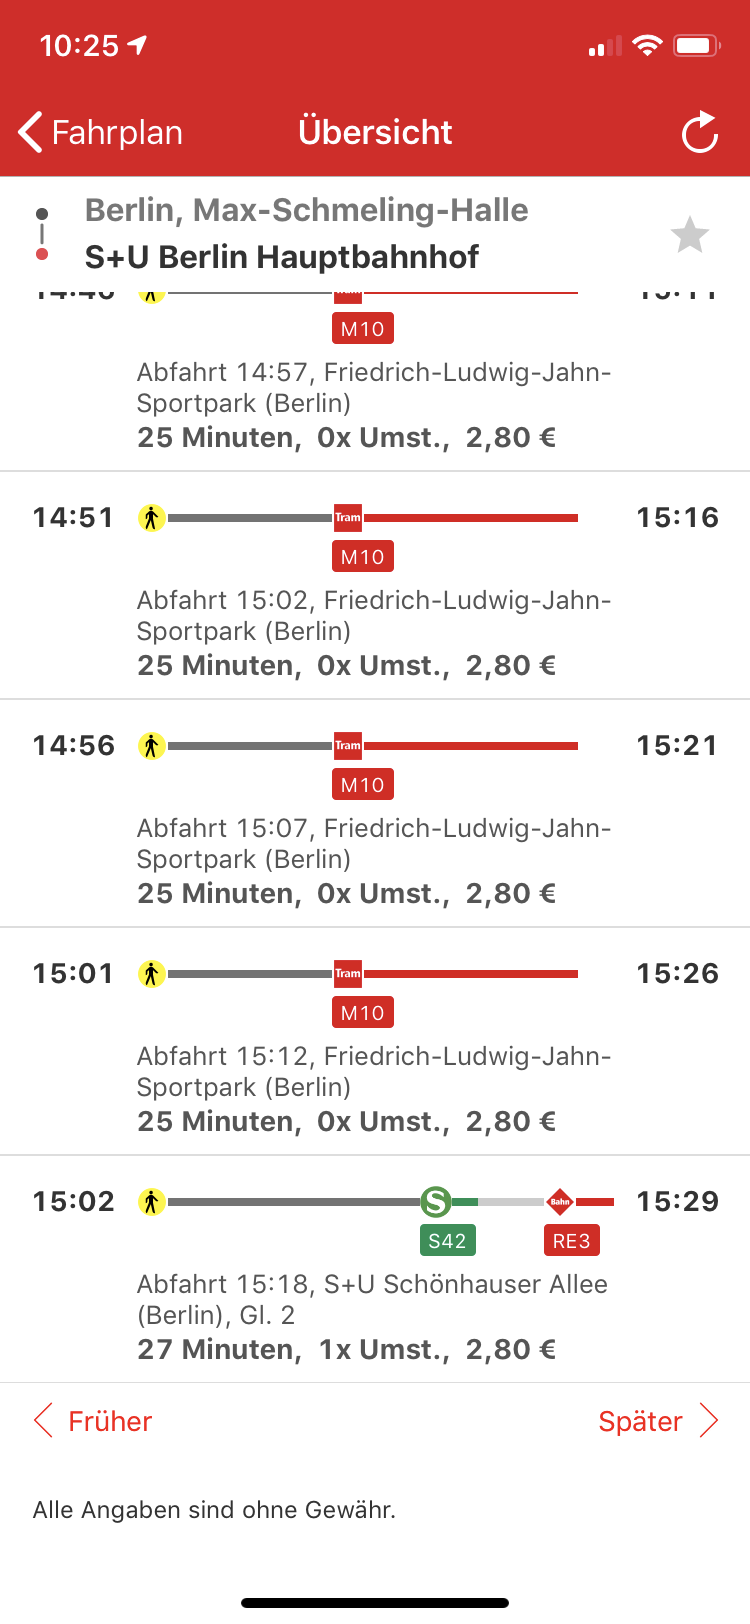Tap the red Bahn diamond icon

point(560,1201)
